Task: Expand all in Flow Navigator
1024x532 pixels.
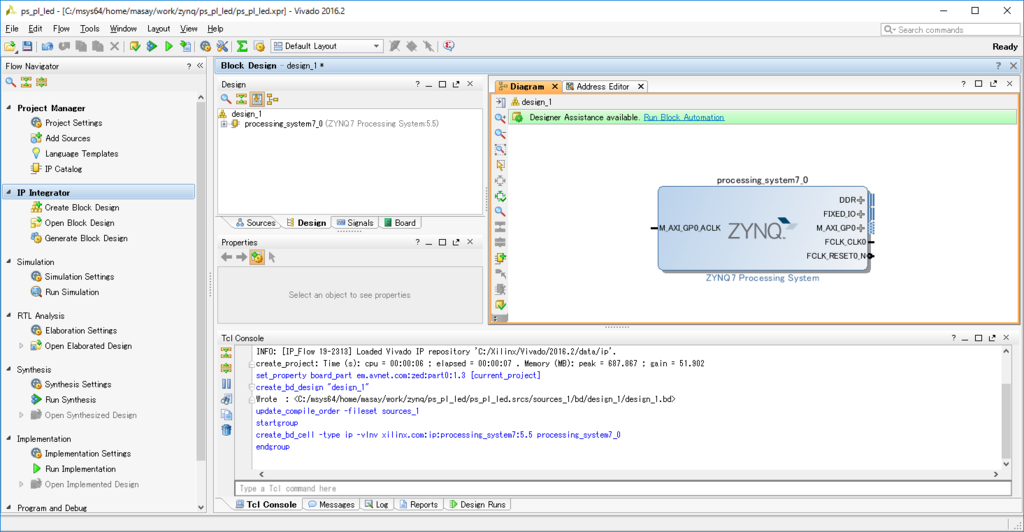Action: coord(42,82)
